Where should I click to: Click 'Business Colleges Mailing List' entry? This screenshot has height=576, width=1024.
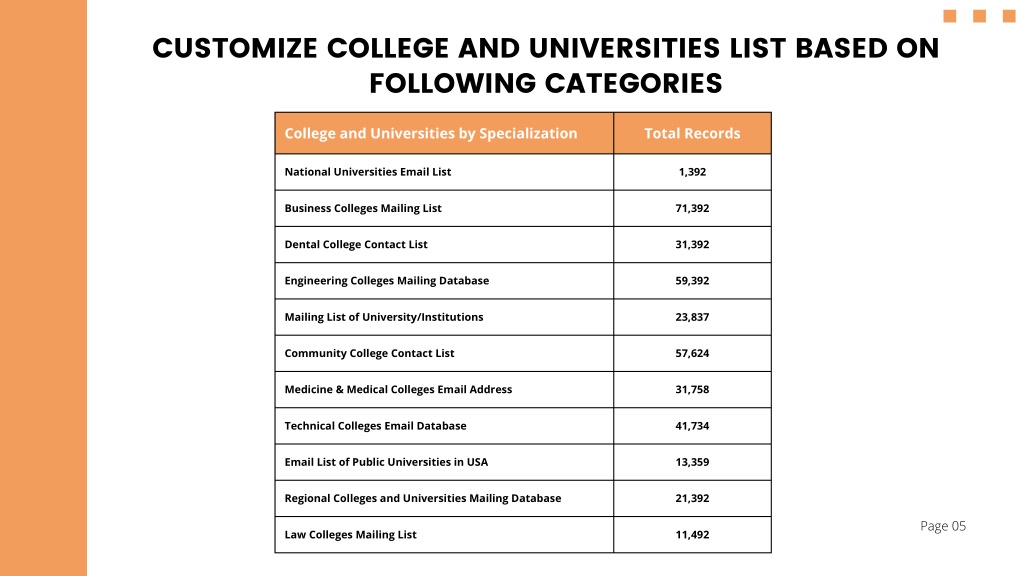tap(362, 208)
